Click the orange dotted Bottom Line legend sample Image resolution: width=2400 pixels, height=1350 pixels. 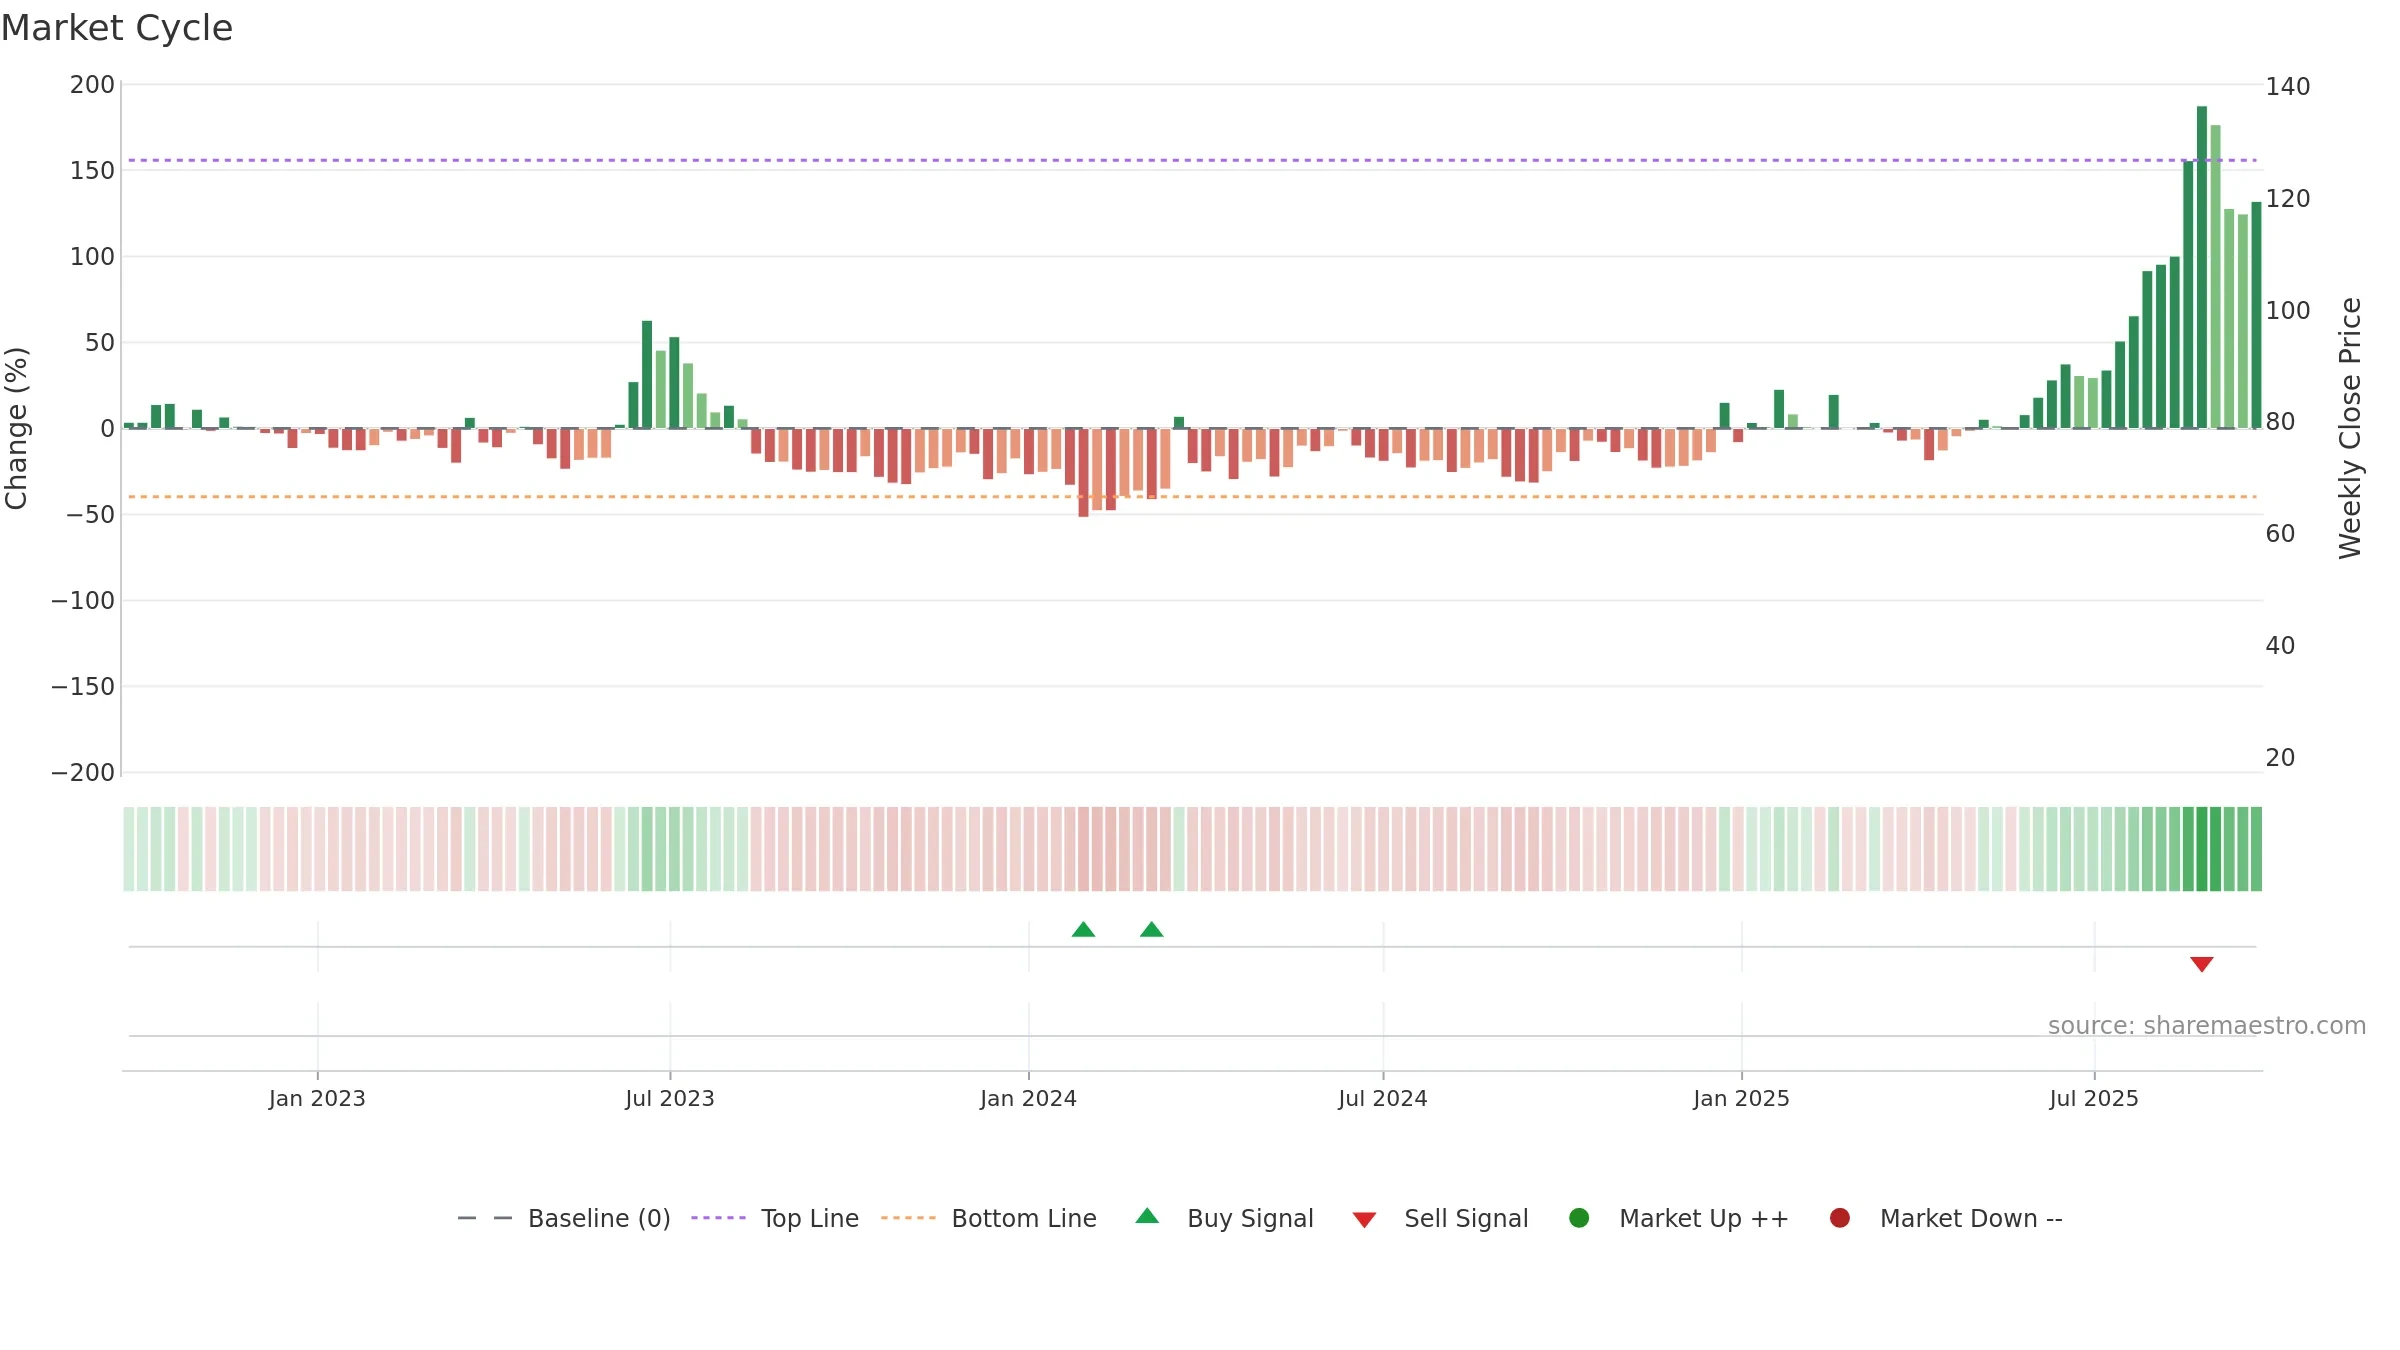[x=908, y=1218]
